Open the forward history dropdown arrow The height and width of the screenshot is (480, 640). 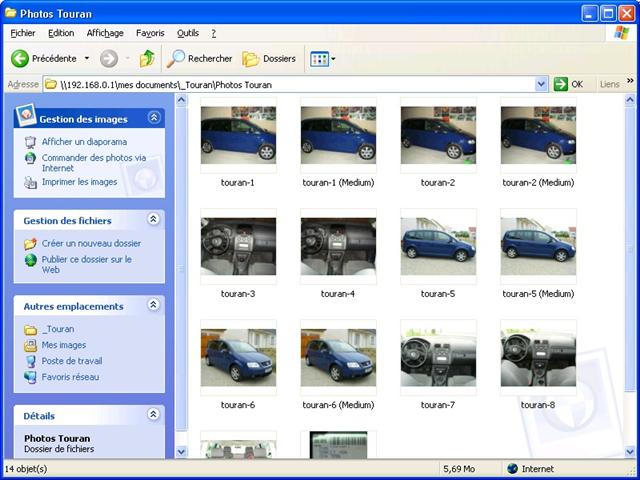point(128,59)
